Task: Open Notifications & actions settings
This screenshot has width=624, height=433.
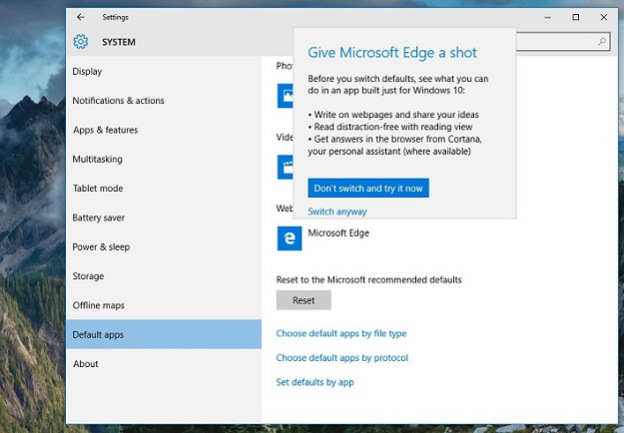Action: (118, 101)
